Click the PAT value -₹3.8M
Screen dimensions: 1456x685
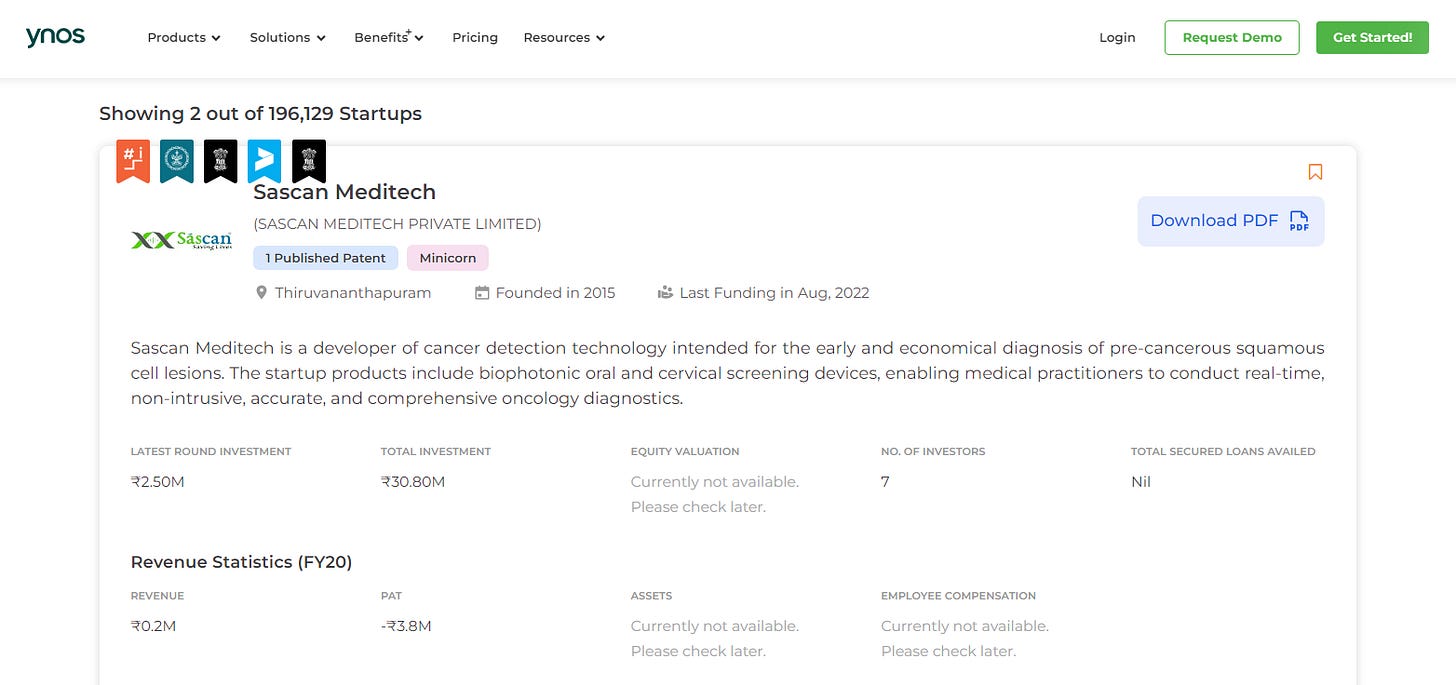point(406,626)
